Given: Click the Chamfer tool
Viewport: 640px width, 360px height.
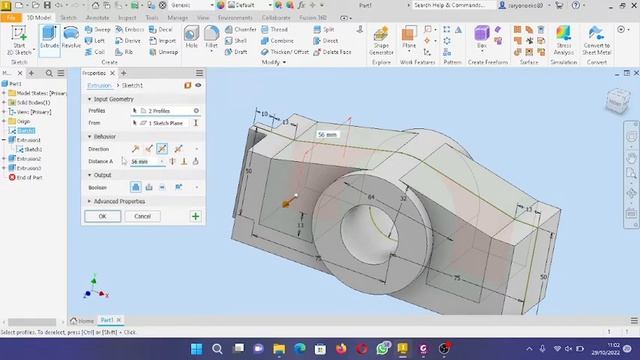Looking at the screenshot, I should tap(241, 29).
